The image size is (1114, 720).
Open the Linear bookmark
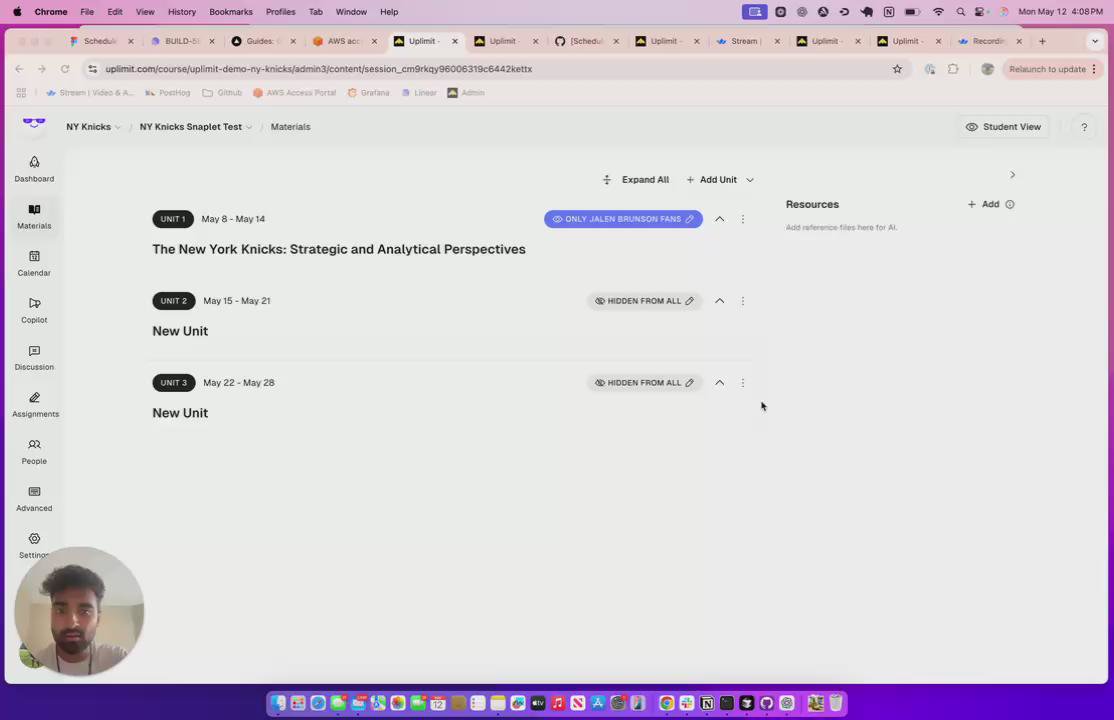(x=418, y=93)
